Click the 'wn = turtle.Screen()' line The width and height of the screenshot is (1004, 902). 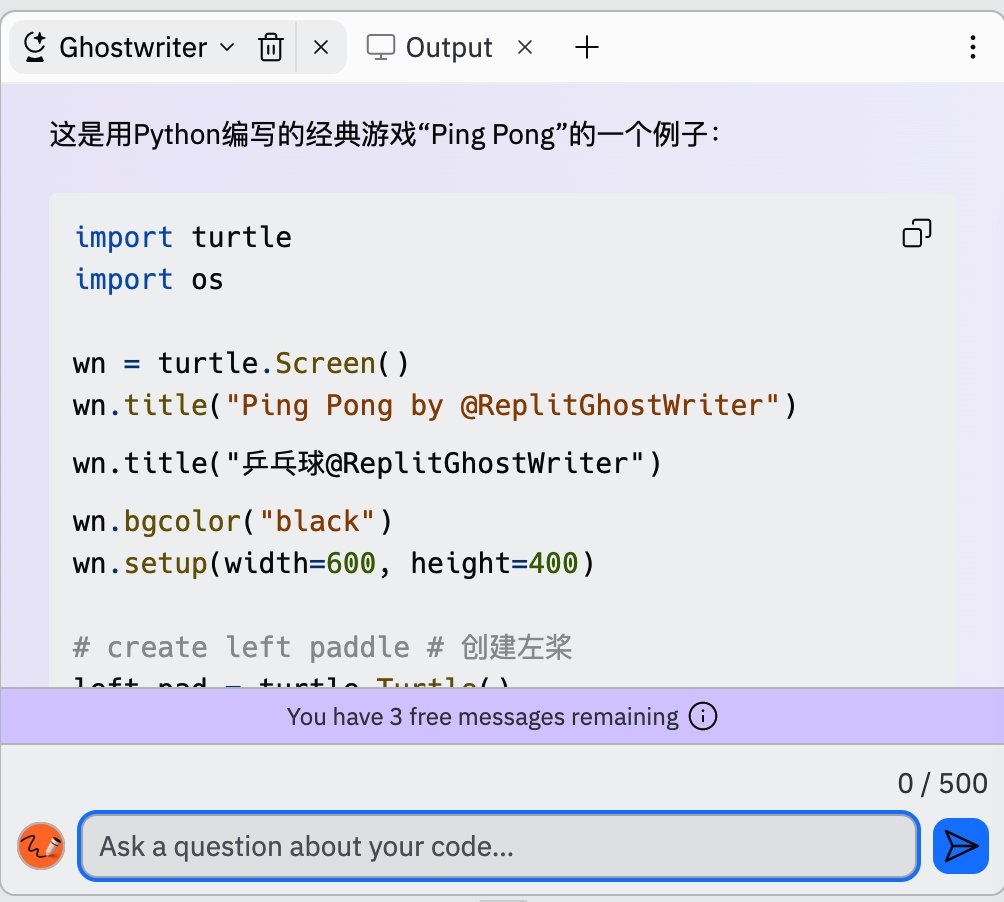(241, 364)
